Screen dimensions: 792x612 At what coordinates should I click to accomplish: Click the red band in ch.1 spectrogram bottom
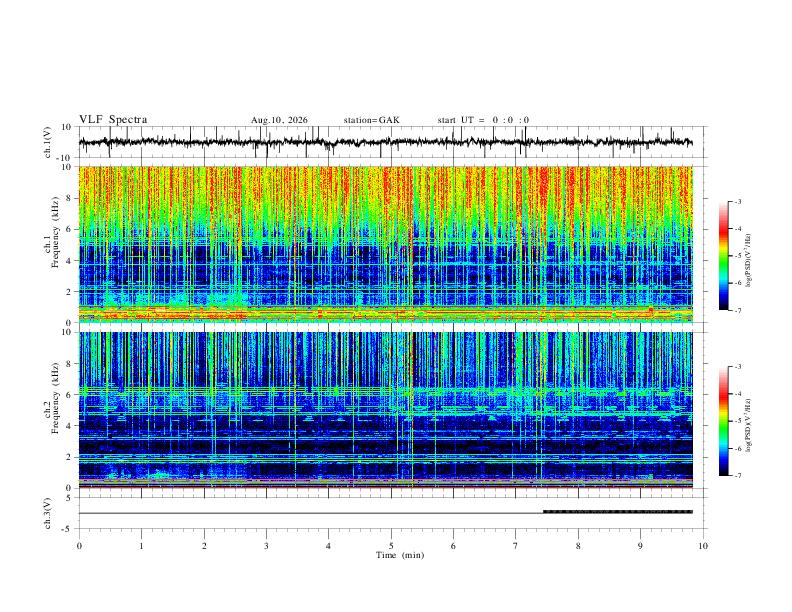click(385, 314)
